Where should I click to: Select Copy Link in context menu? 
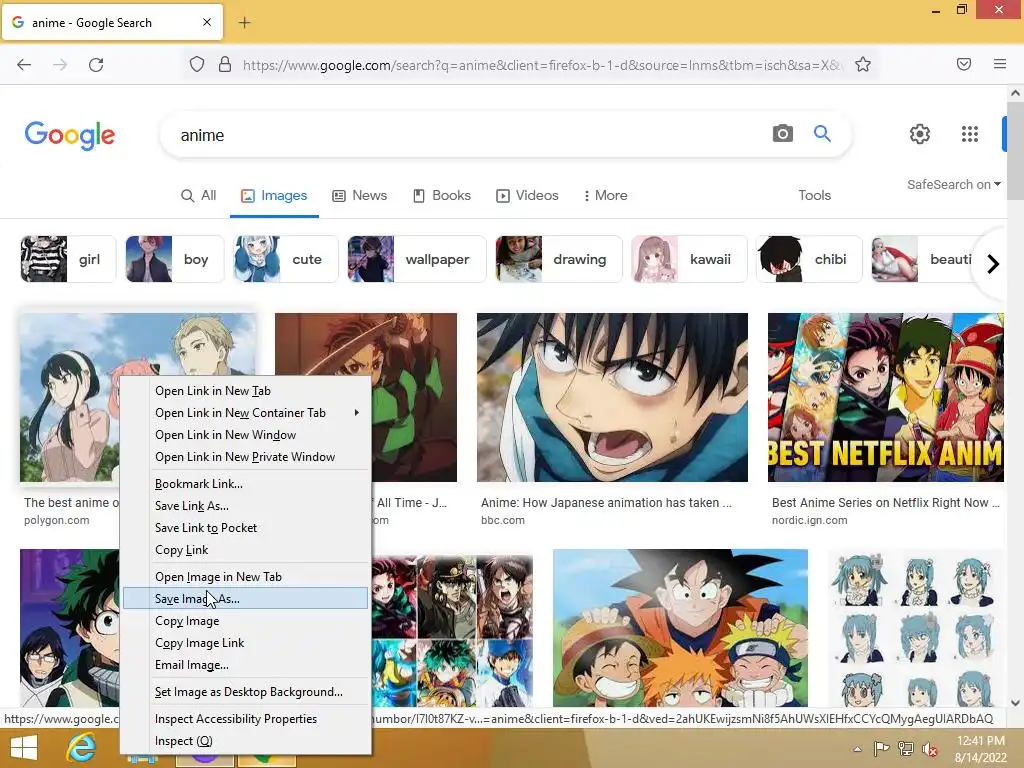(x=246, y=550)
